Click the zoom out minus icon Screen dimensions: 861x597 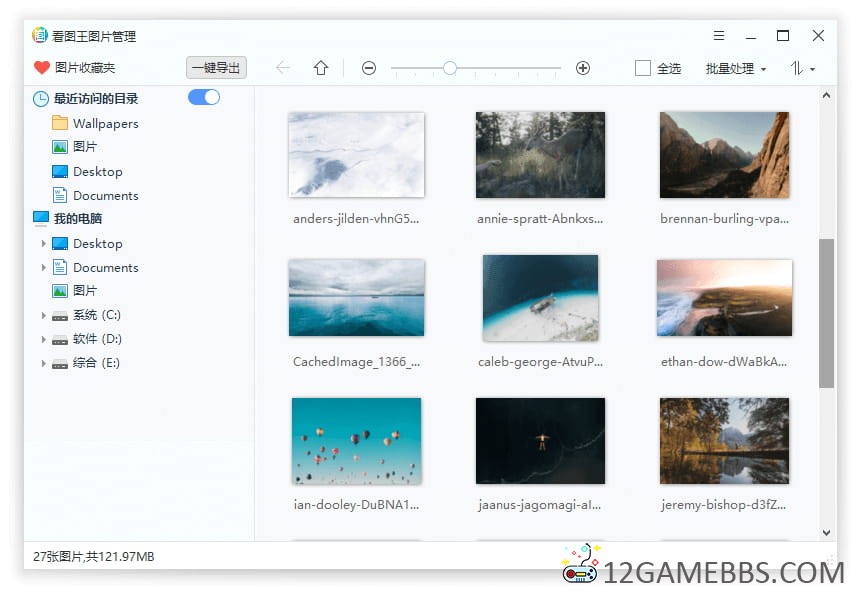(x=369, y=68)
